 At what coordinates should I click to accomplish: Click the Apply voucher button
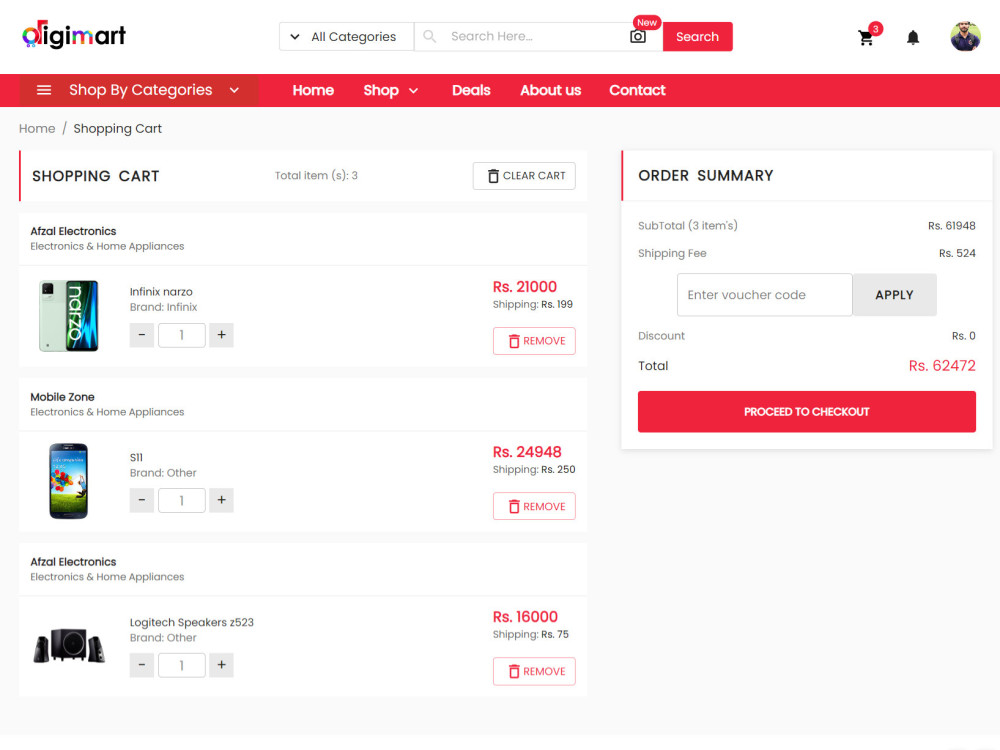point(894,295)
